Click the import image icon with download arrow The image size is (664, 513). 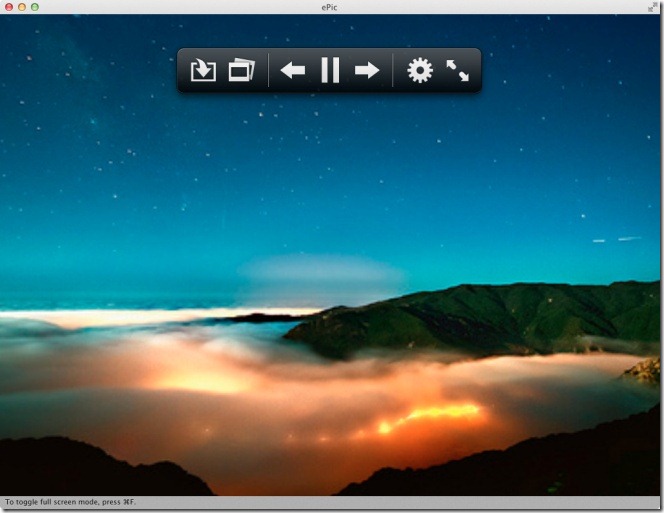[x=203, y=70]
